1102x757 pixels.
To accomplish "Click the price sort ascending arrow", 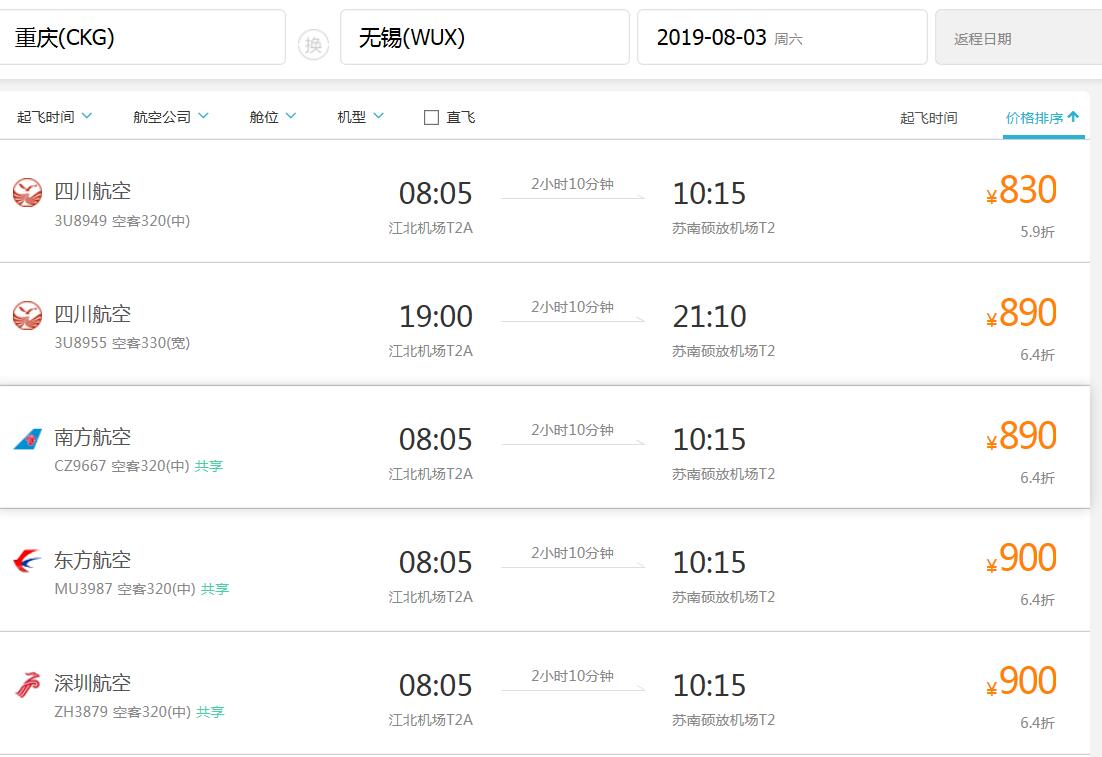I will coord(1072,117).
